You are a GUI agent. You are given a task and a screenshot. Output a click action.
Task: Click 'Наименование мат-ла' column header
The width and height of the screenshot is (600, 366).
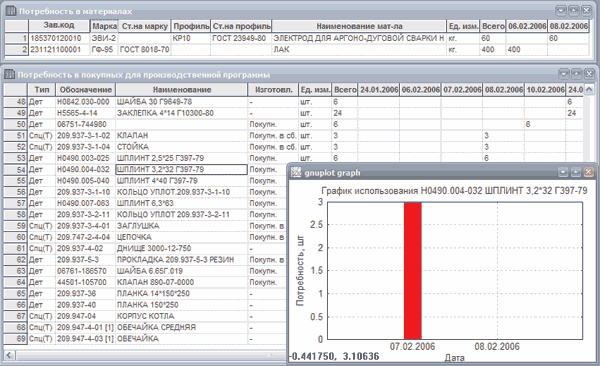point(359,26)
